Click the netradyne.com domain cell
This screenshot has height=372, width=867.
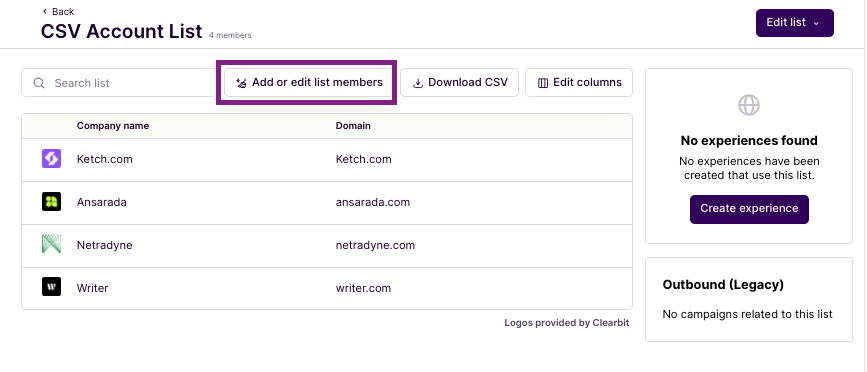[375, 245]
